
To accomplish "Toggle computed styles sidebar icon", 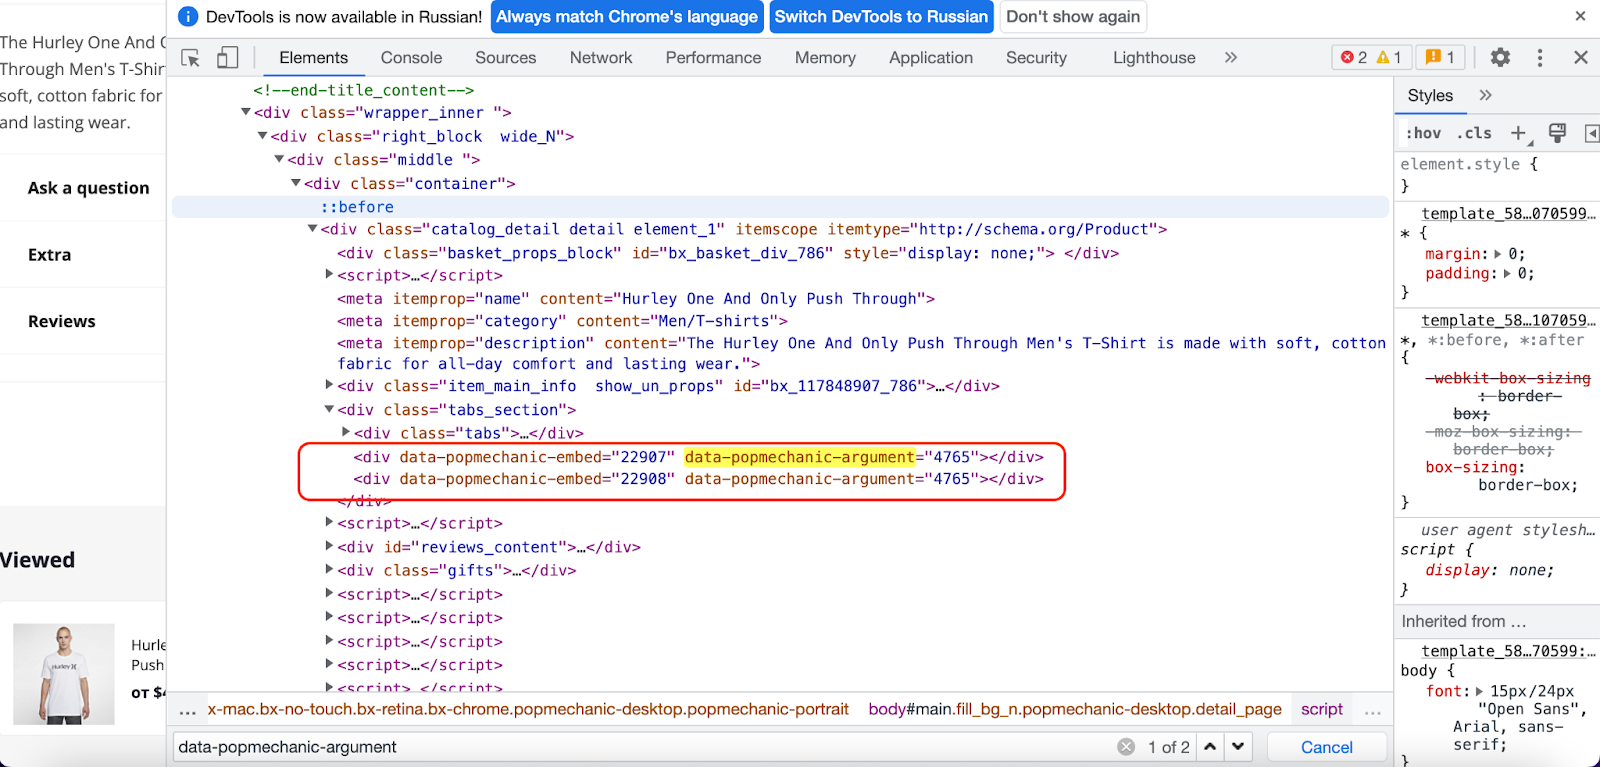I will pyautogui.click(x=1591, y=133).
